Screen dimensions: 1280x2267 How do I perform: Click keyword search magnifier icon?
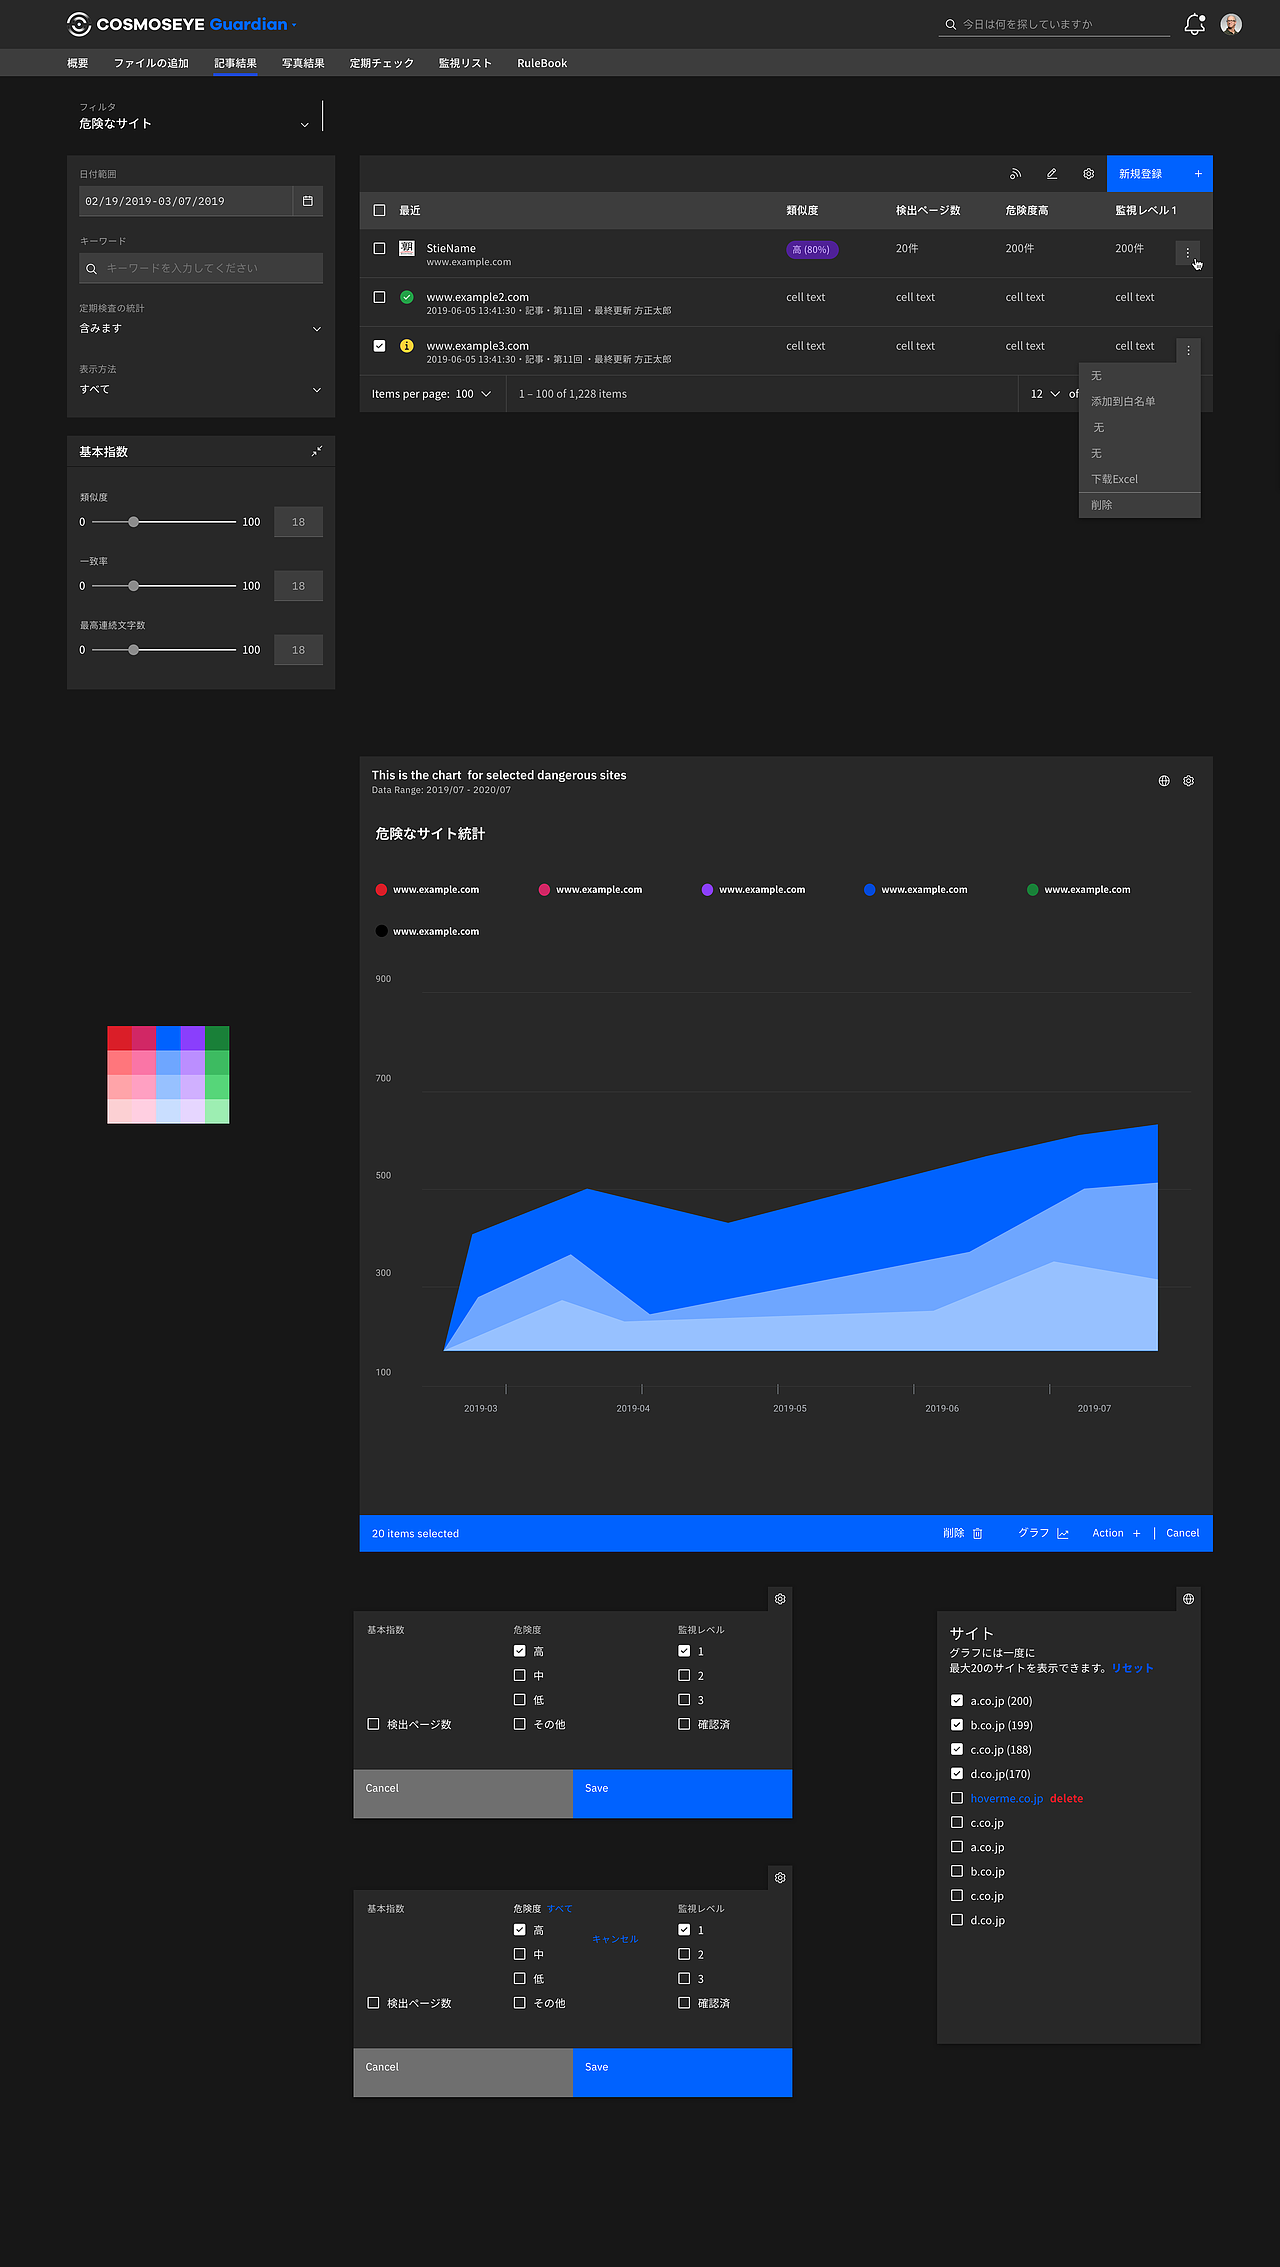tap(91, 269)
